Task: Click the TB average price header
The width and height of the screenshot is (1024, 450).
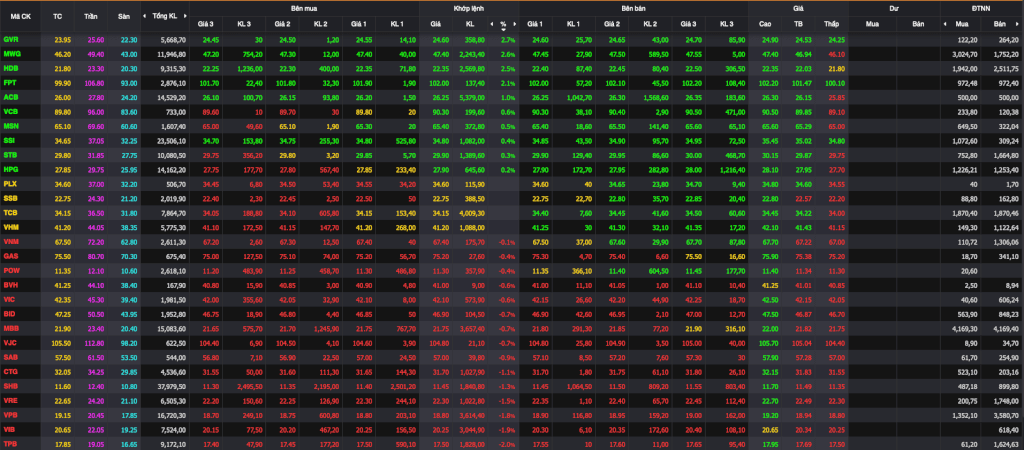Action: [x=797, y=24]
